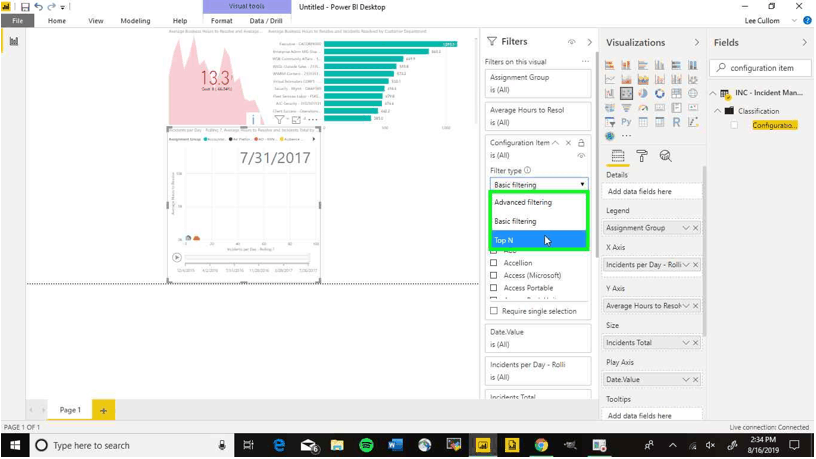
Task: Open Focus mode on the scatter visual
Action: coord(296,120)
